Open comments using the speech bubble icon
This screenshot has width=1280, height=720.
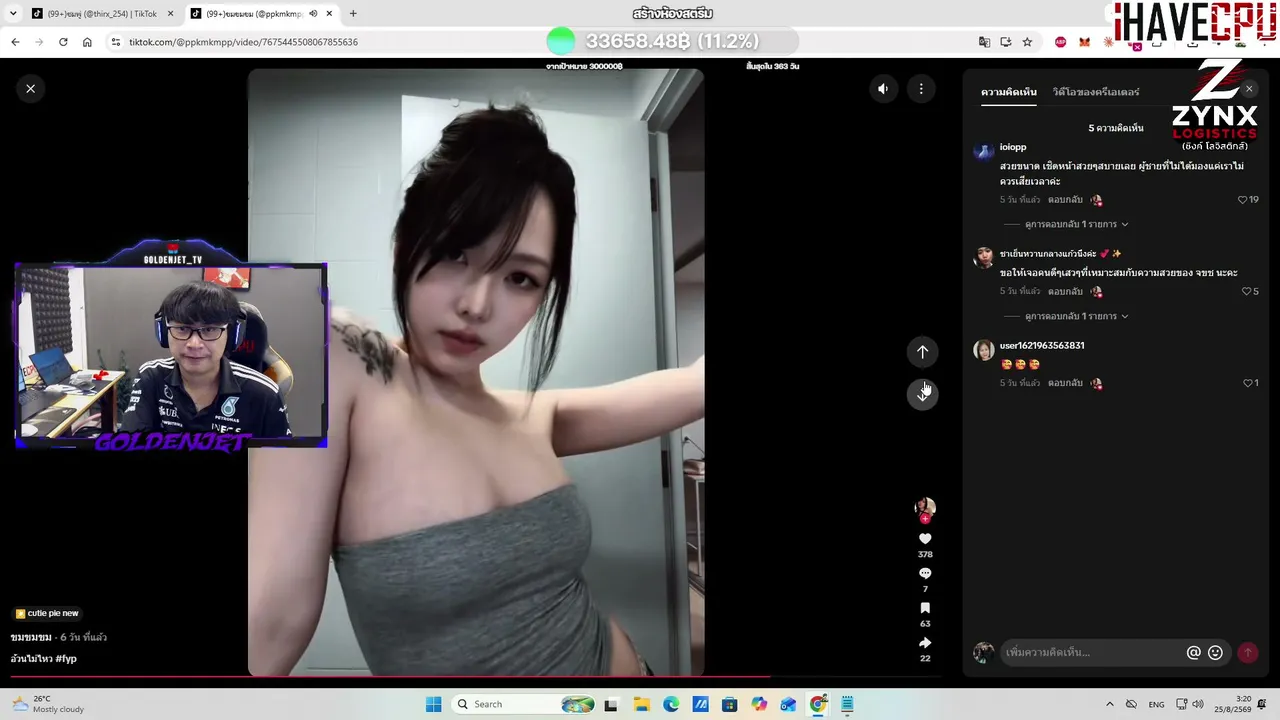point(925,573)
